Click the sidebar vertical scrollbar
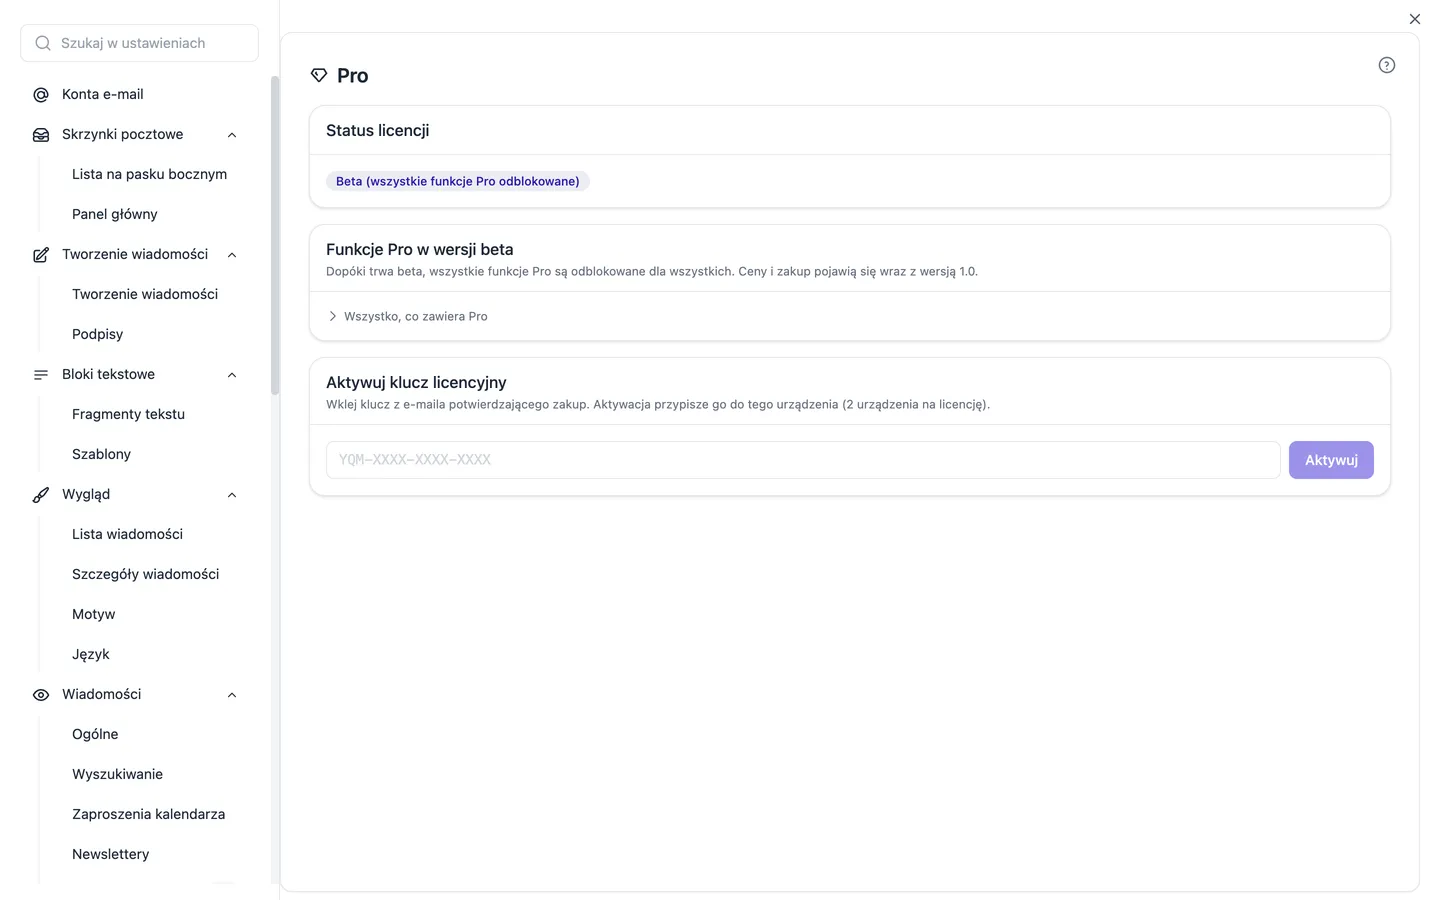 point(275,235)
